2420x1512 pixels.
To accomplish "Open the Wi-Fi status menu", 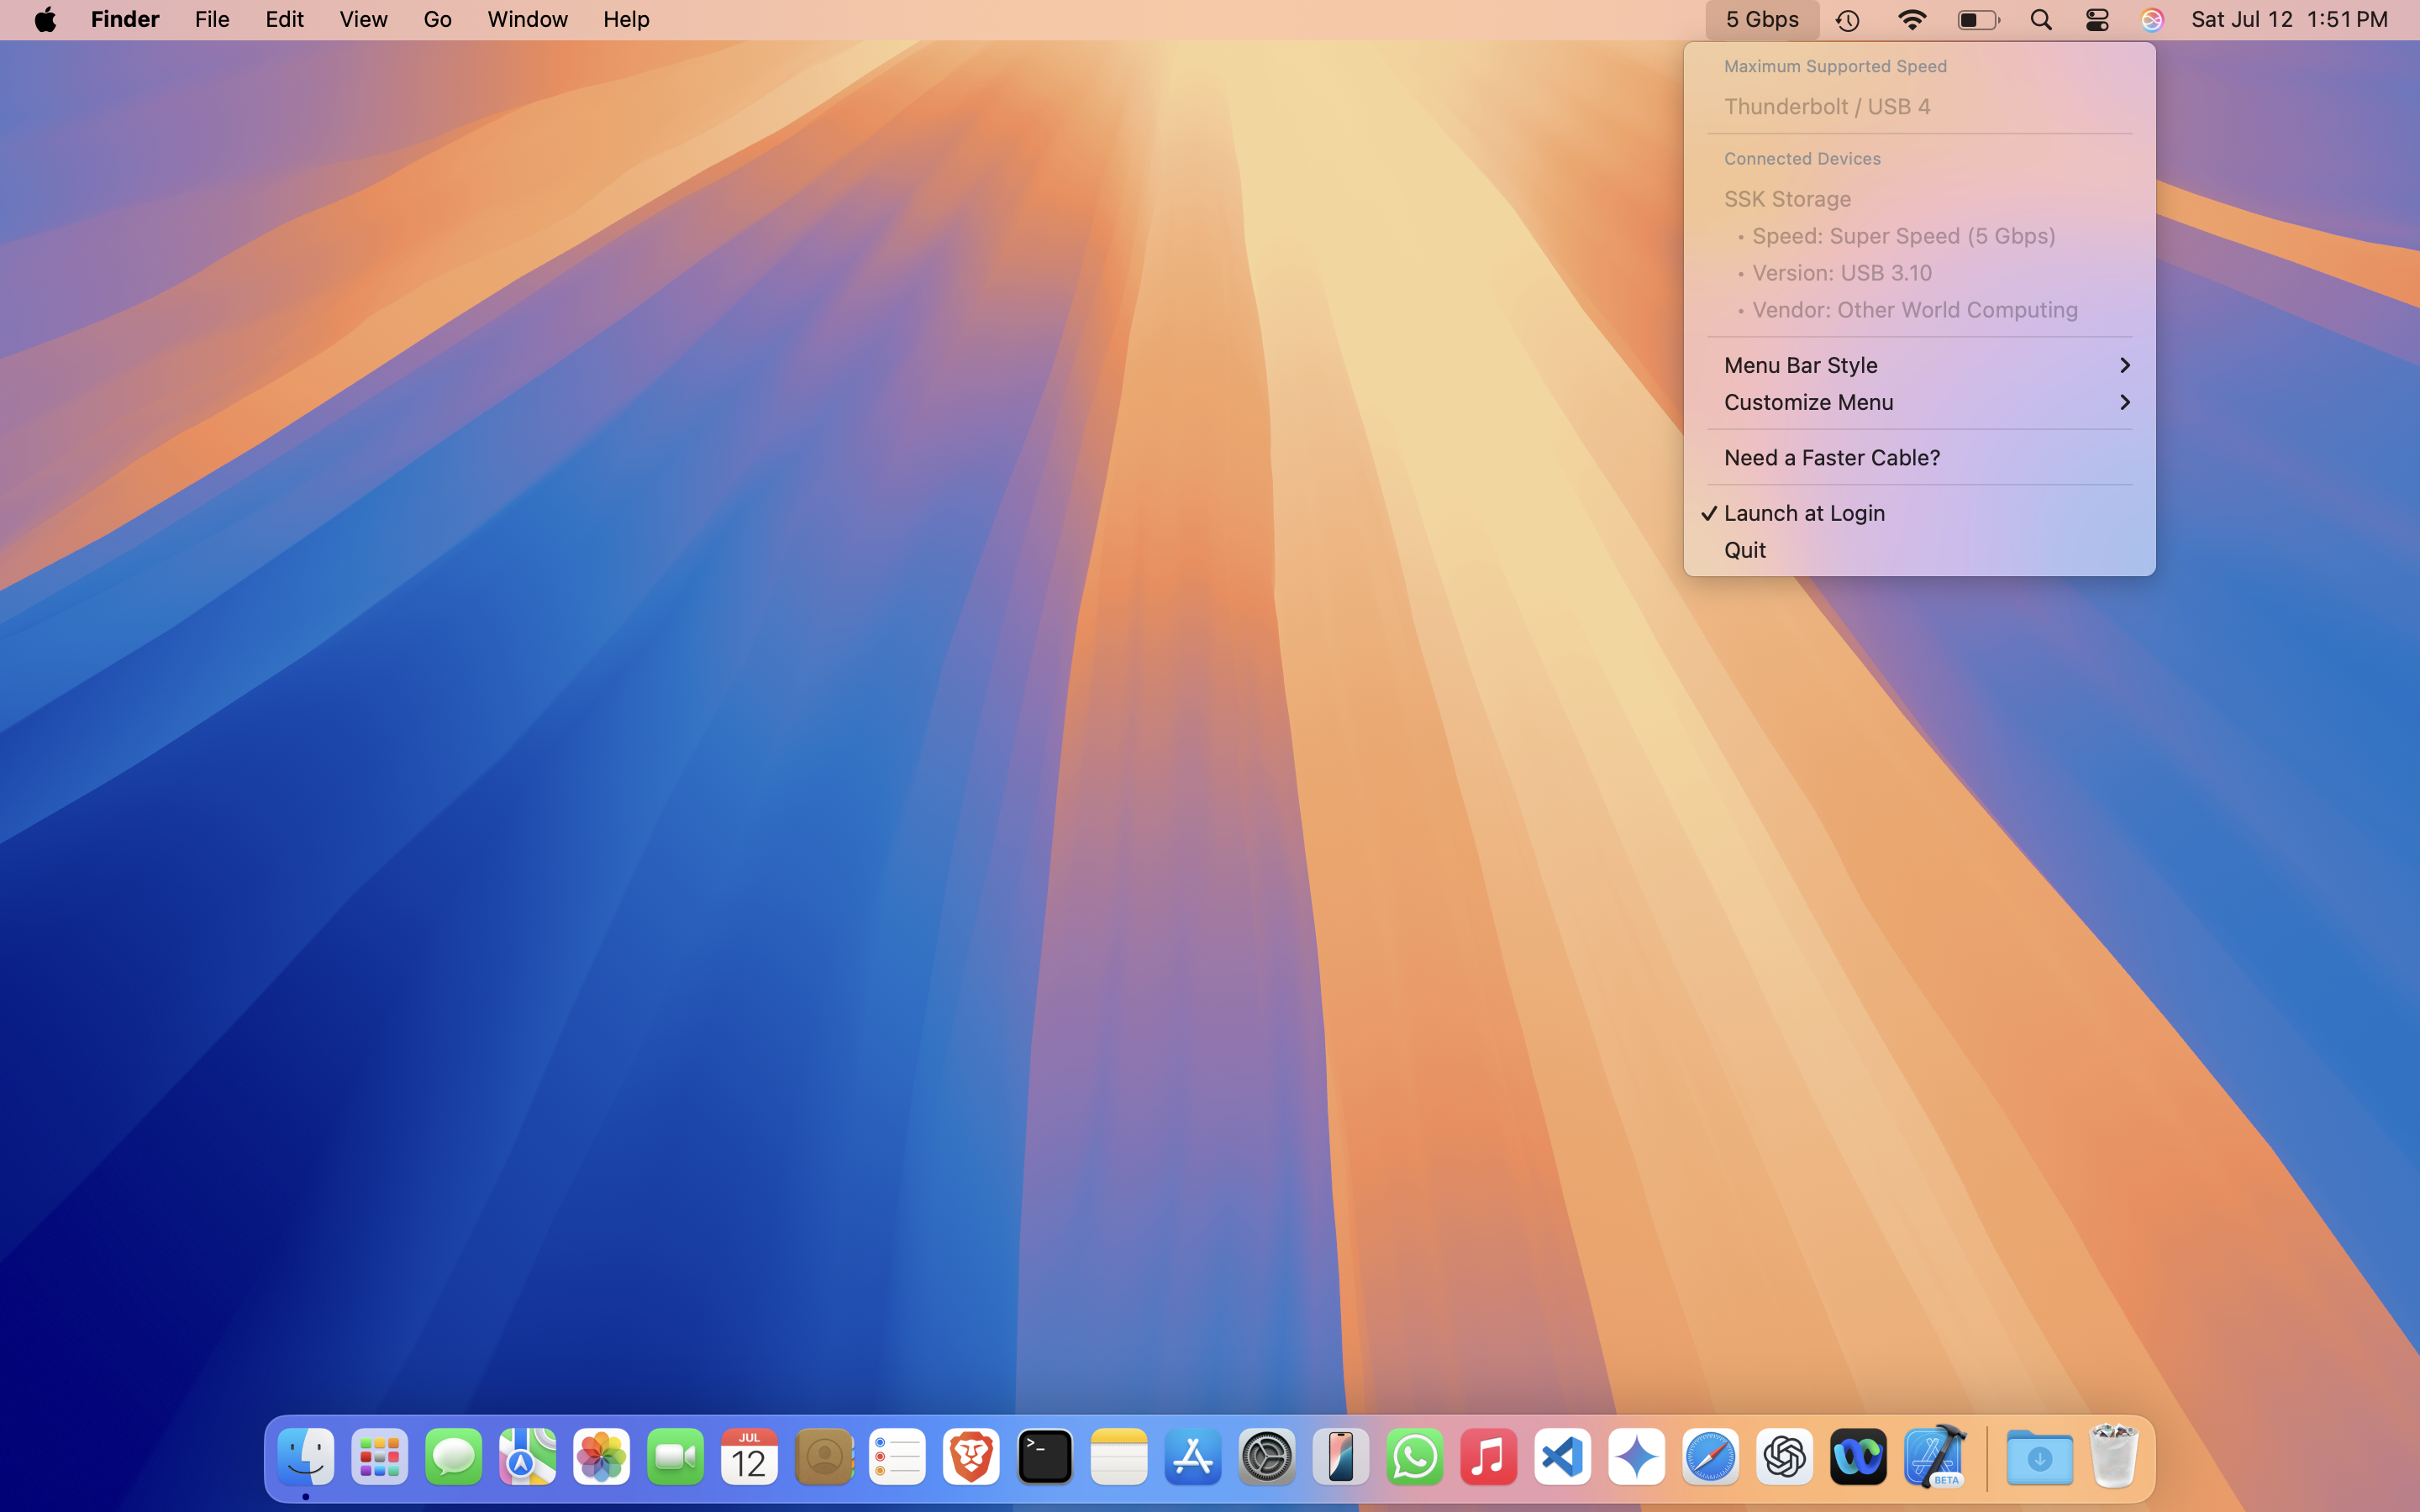I will pyautogui.click(x=1911, y=20).
